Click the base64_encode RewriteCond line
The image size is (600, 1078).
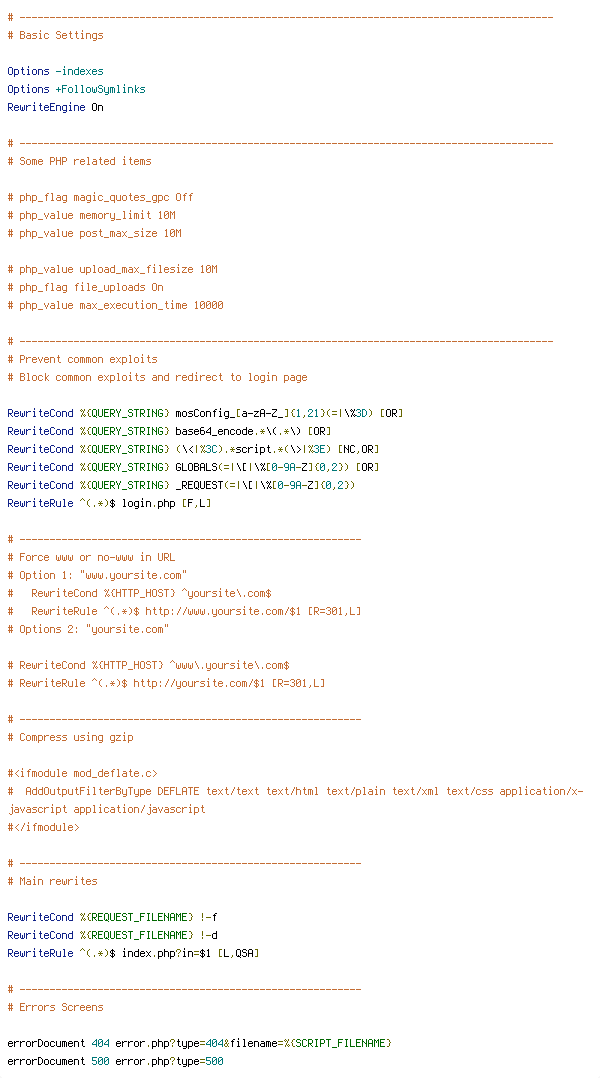[170, 431]
